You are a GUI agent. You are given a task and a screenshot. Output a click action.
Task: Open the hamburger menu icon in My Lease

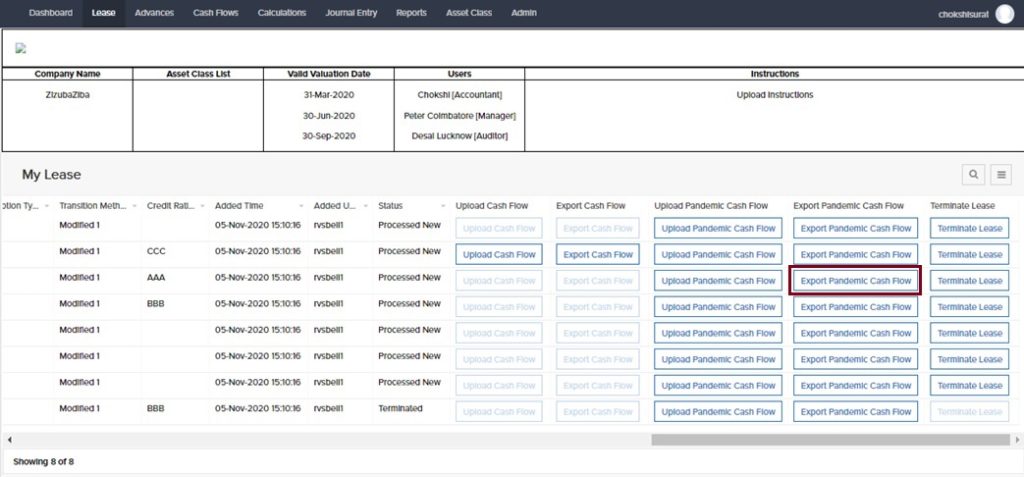pyautogui.click(x=1001, y=175)
